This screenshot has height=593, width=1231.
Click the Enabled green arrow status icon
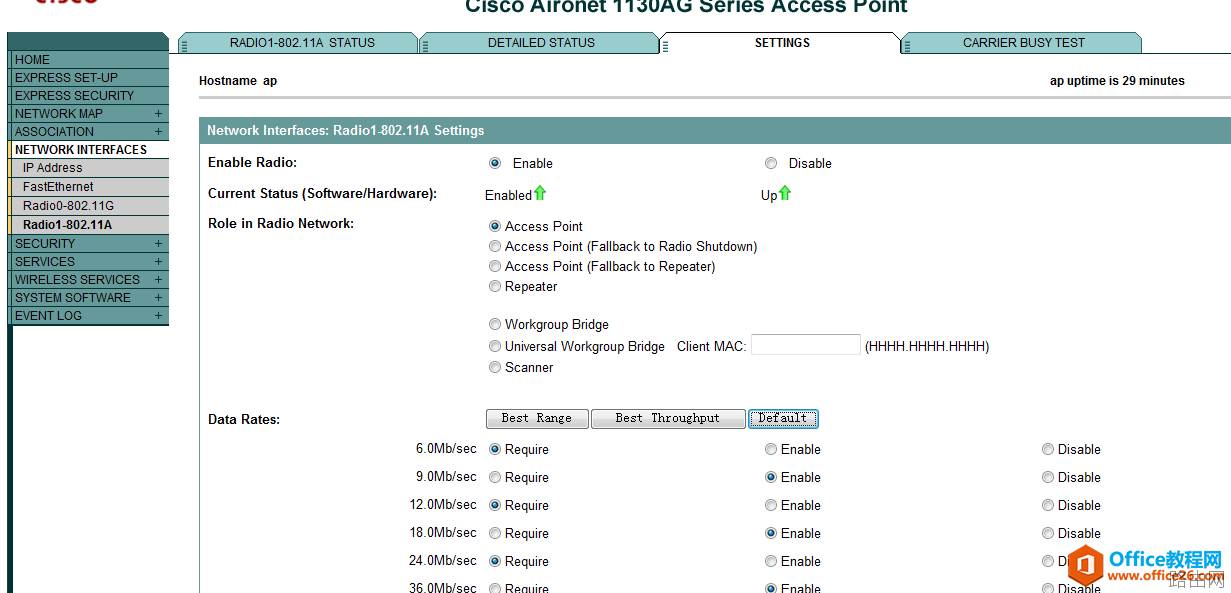pyautogui.click(x=540, y=193)
